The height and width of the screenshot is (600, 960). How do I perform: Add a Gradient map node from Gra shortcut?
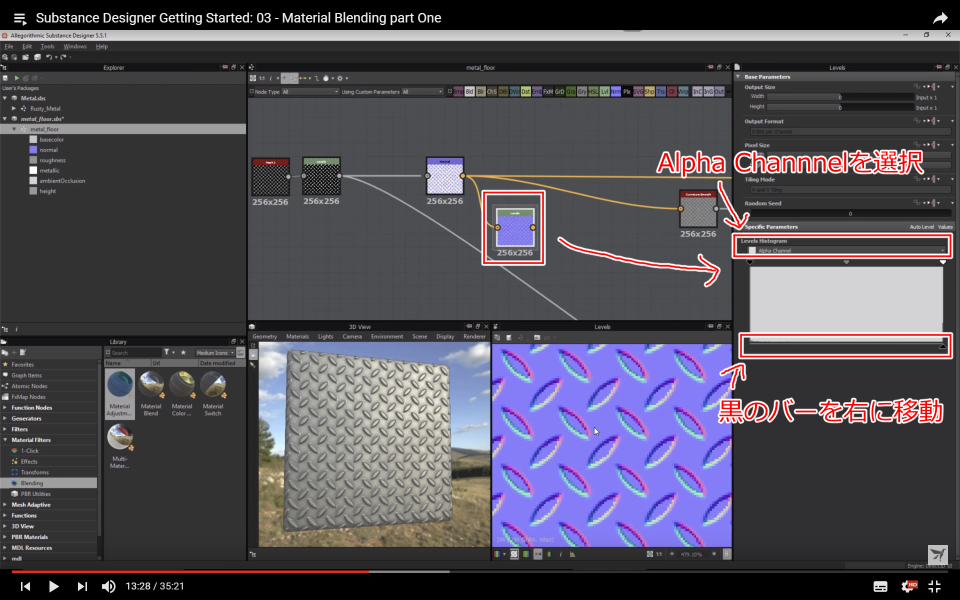pos(570,92)
